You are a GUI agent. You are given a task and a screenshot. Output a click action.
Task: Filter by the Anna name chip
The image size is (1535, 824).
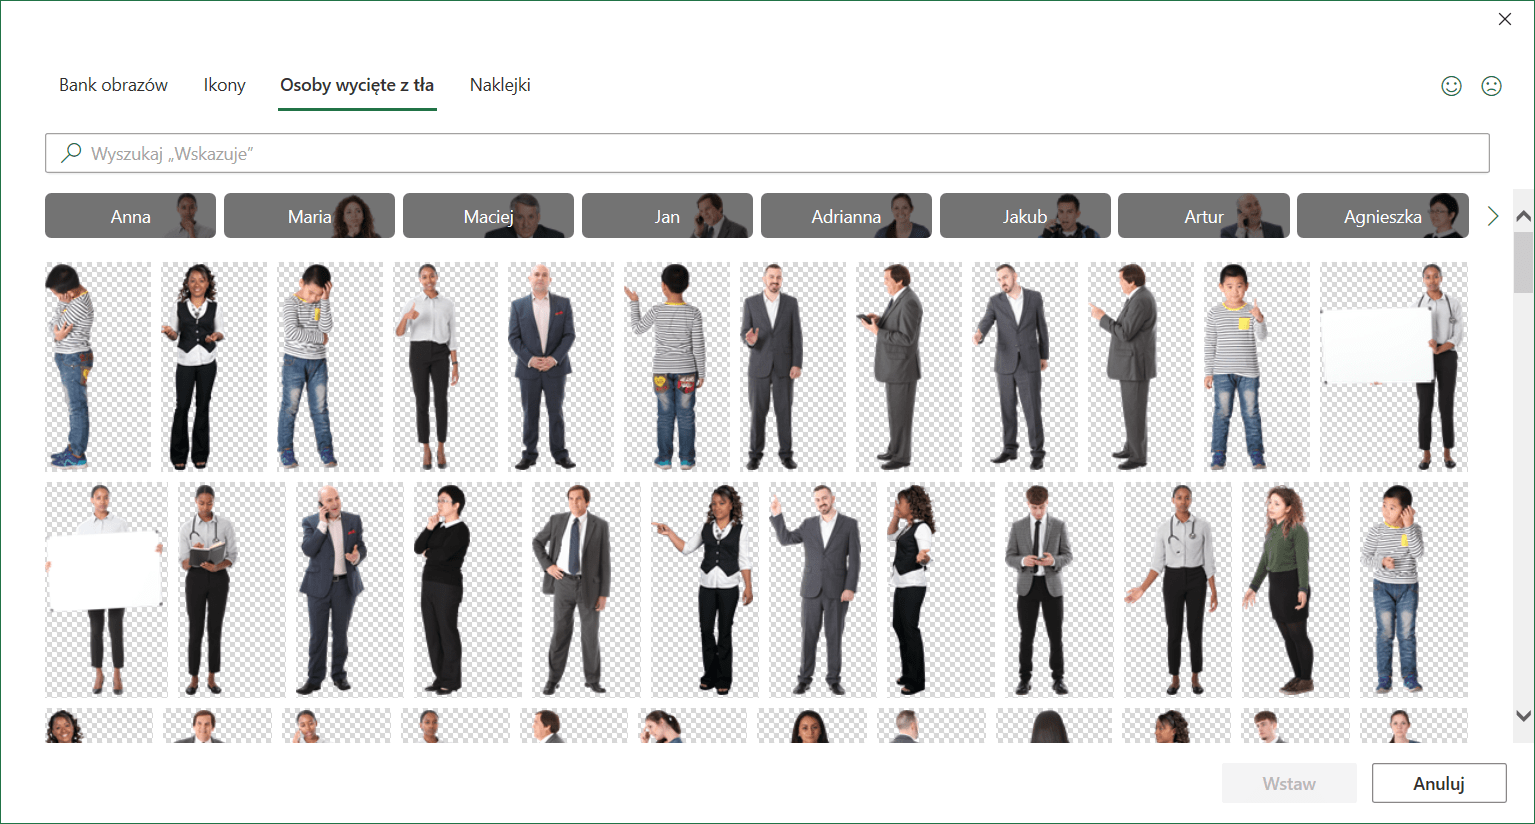coord(130,216)
